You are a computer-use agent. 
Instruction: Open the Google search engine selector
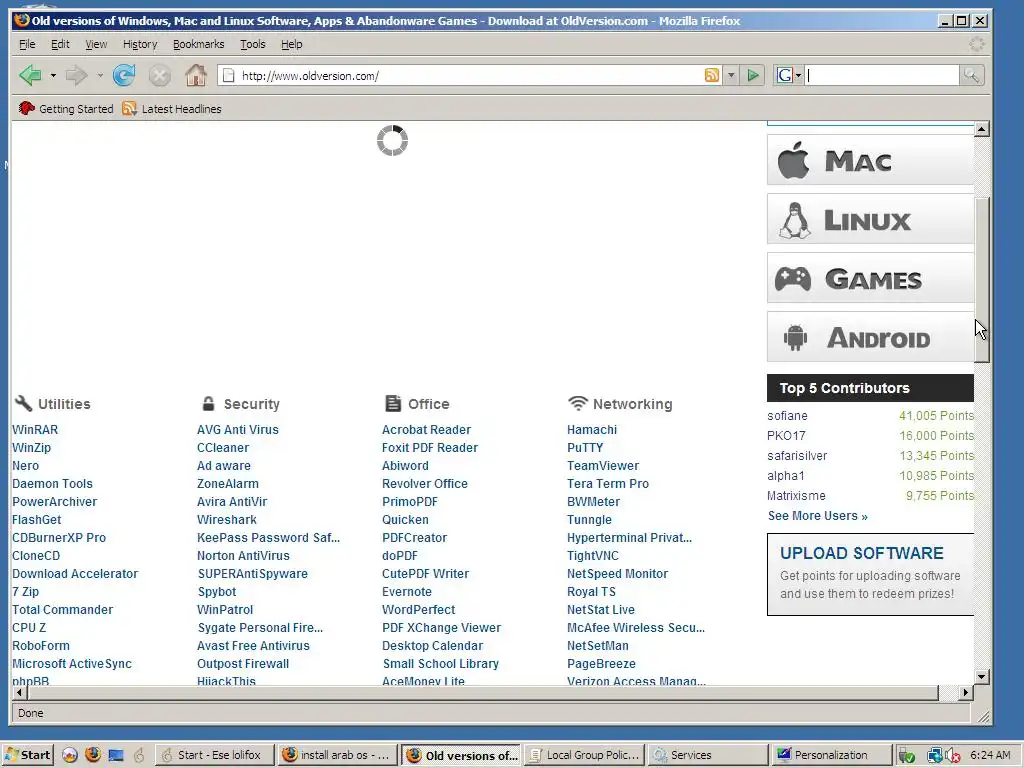[788, 75]
